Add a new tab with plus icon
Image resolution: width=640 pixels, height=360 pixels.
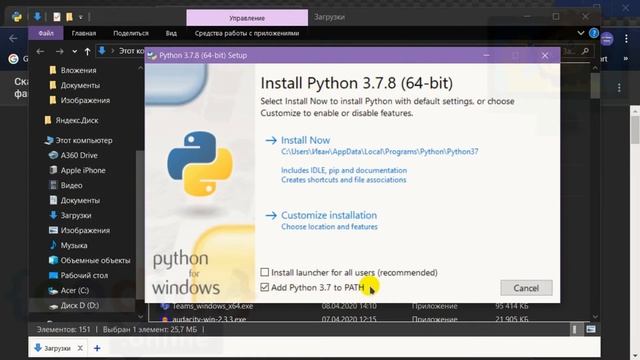point(97,348)
